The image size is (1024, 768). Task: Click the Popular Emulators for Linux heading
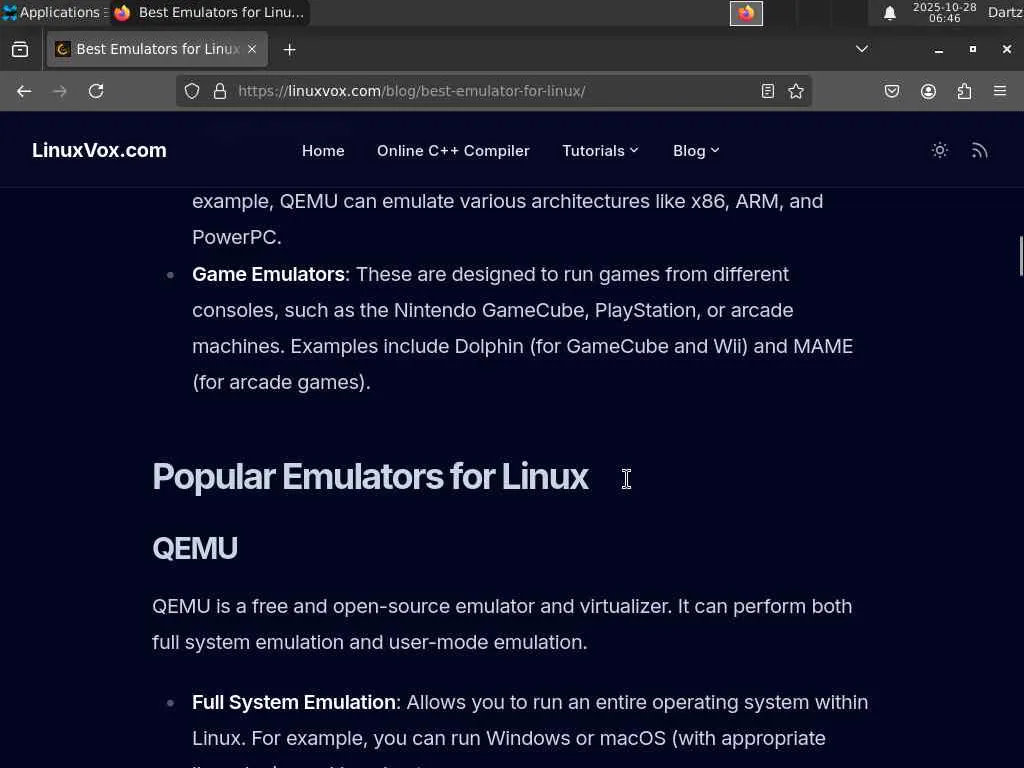370,477
